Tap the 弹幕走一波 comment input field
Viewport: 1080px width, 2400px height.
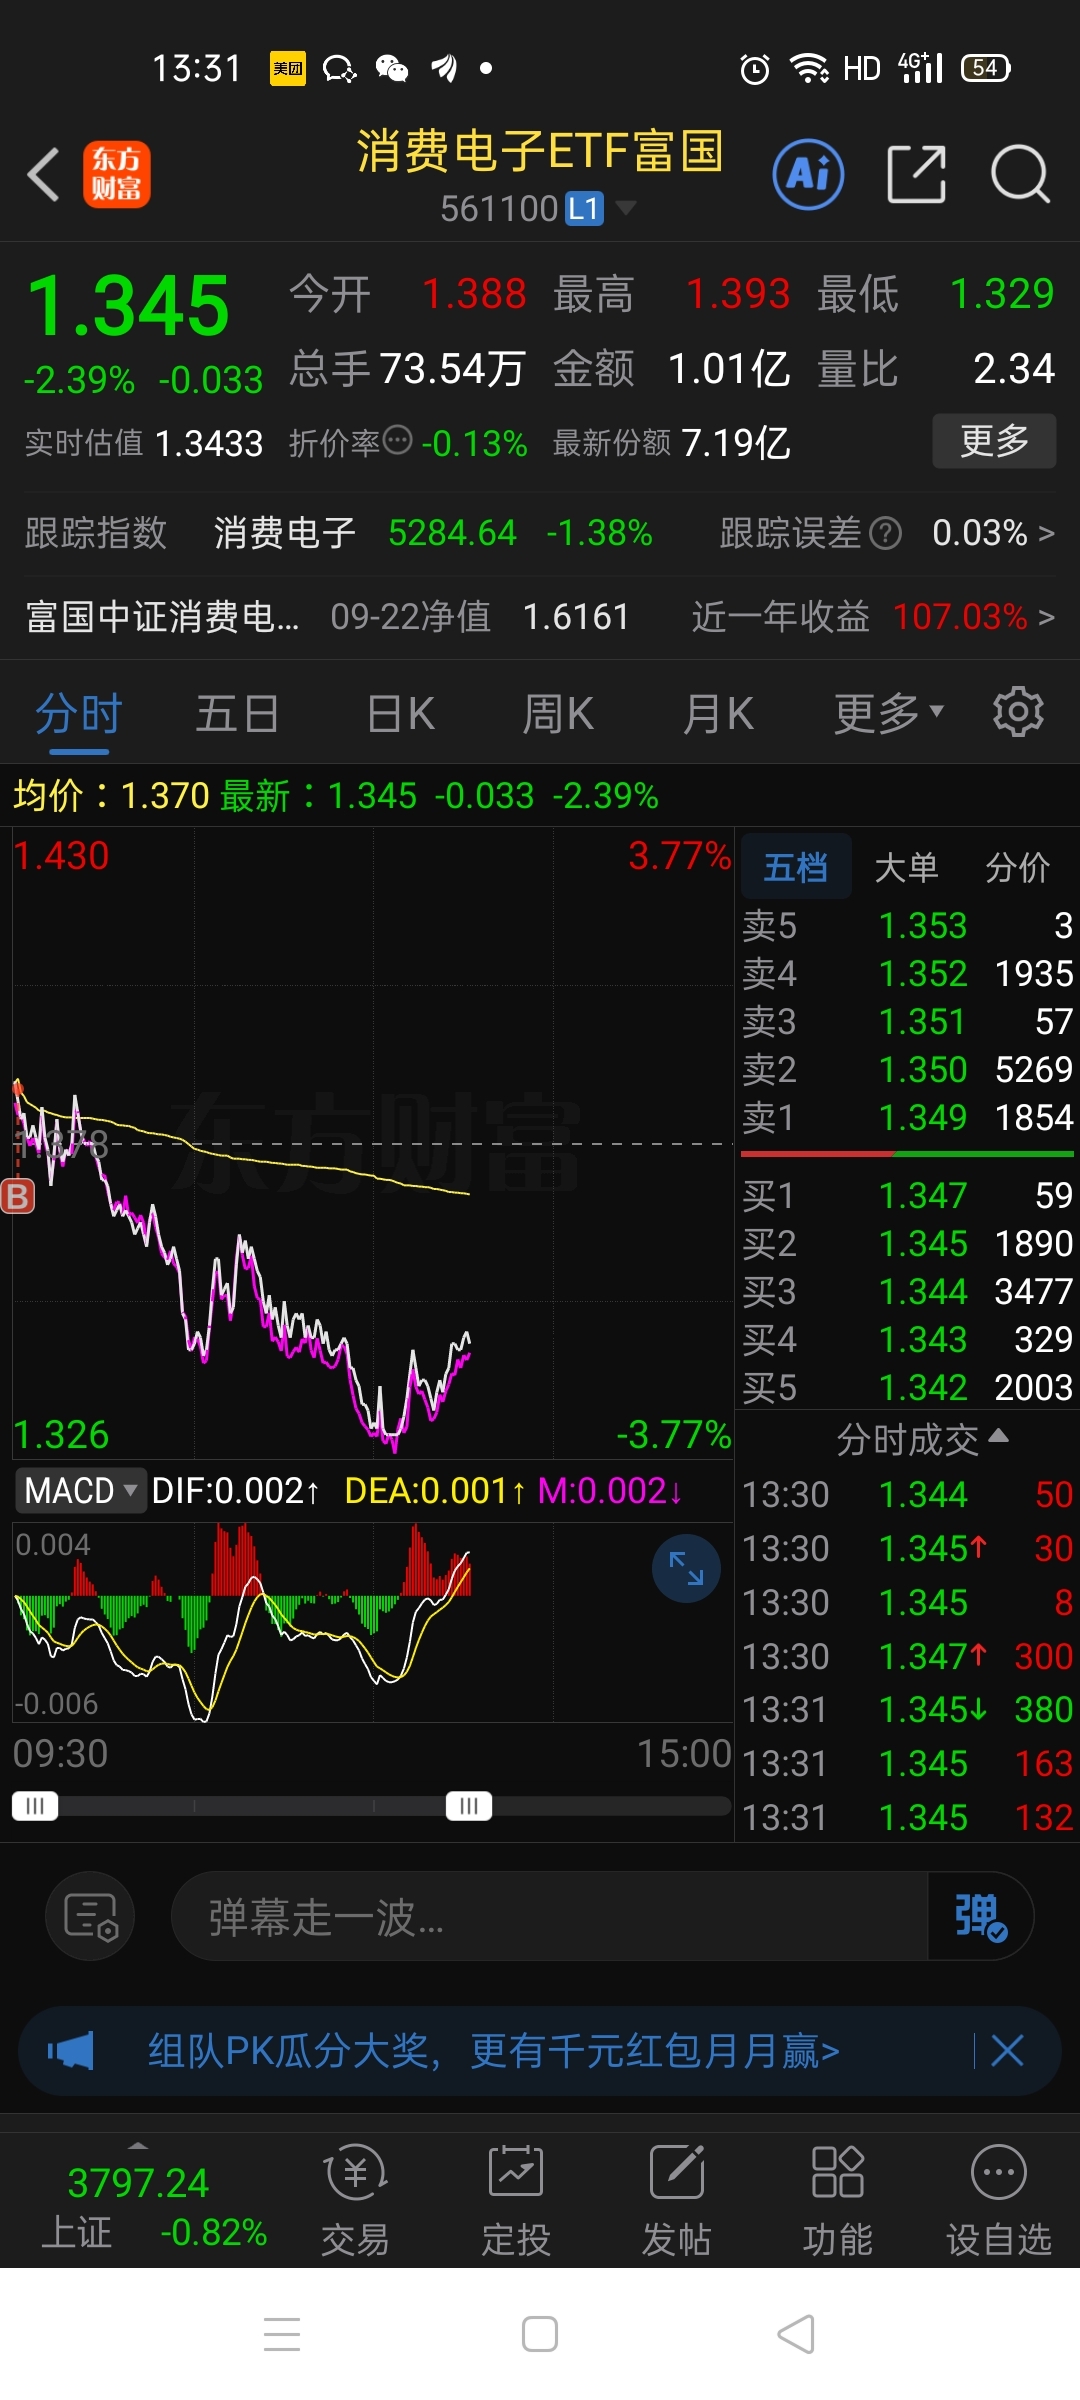tap(550, 1917)
